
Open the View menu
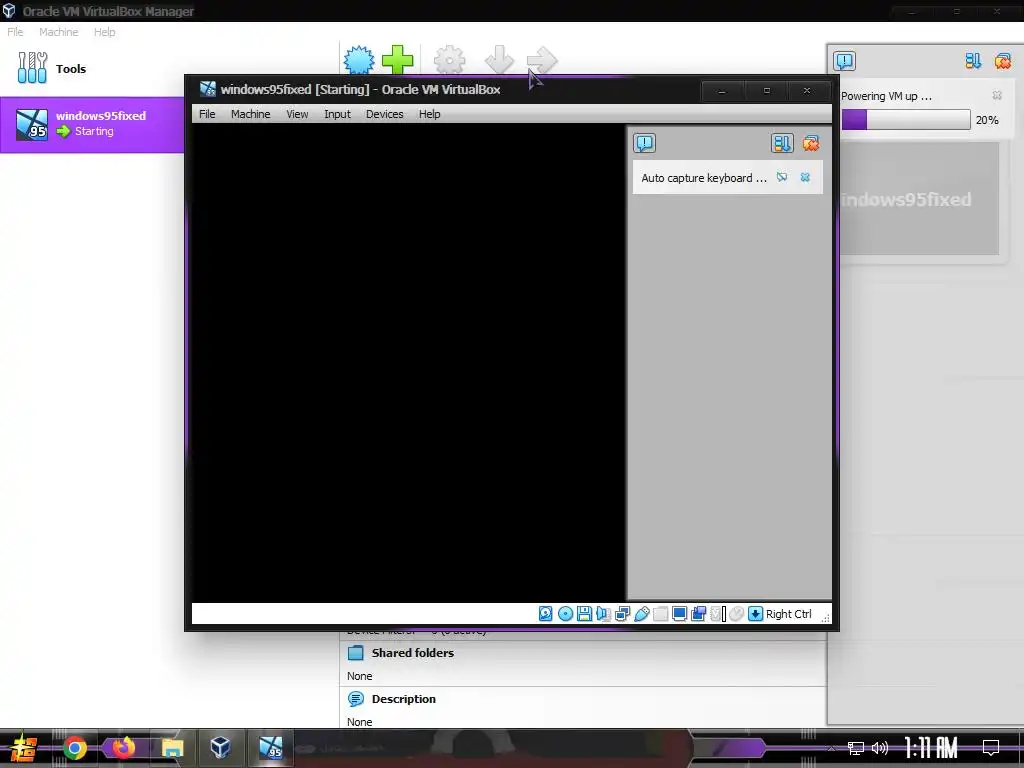click(297, 114)
